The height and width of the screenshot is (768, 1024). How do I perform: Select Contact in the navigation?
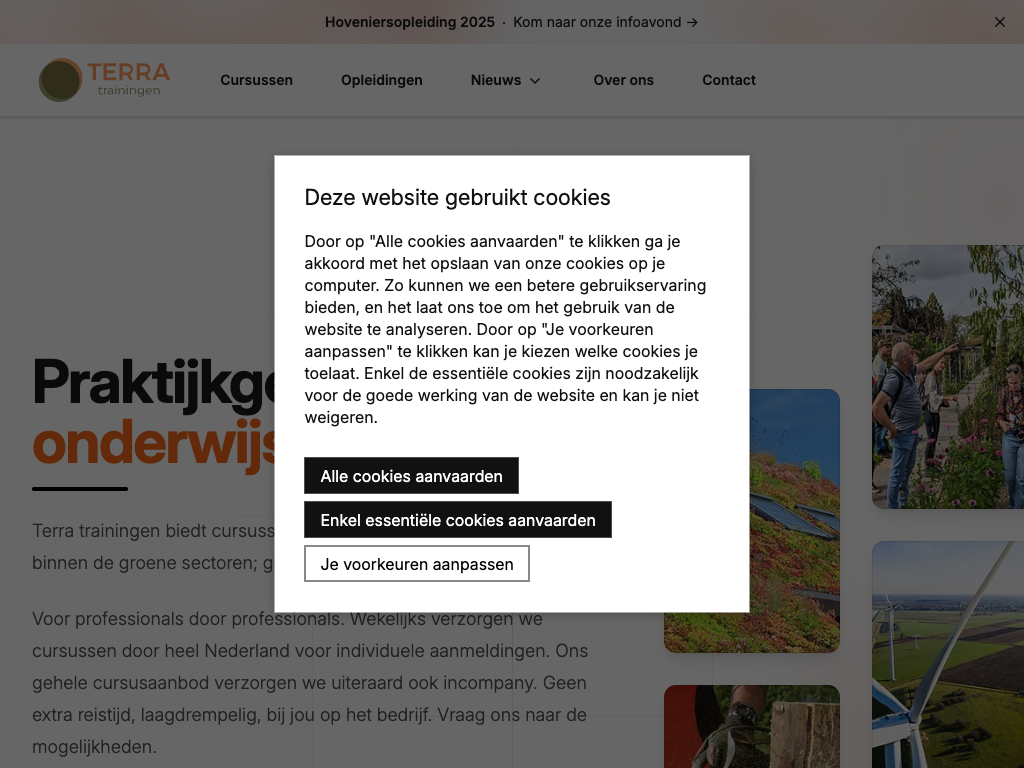click(729, 80)
